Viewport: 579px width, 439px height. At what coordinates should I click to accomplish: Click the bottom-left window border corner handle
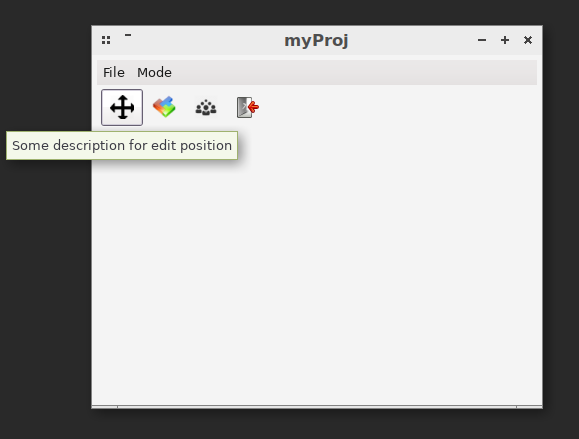105,407
